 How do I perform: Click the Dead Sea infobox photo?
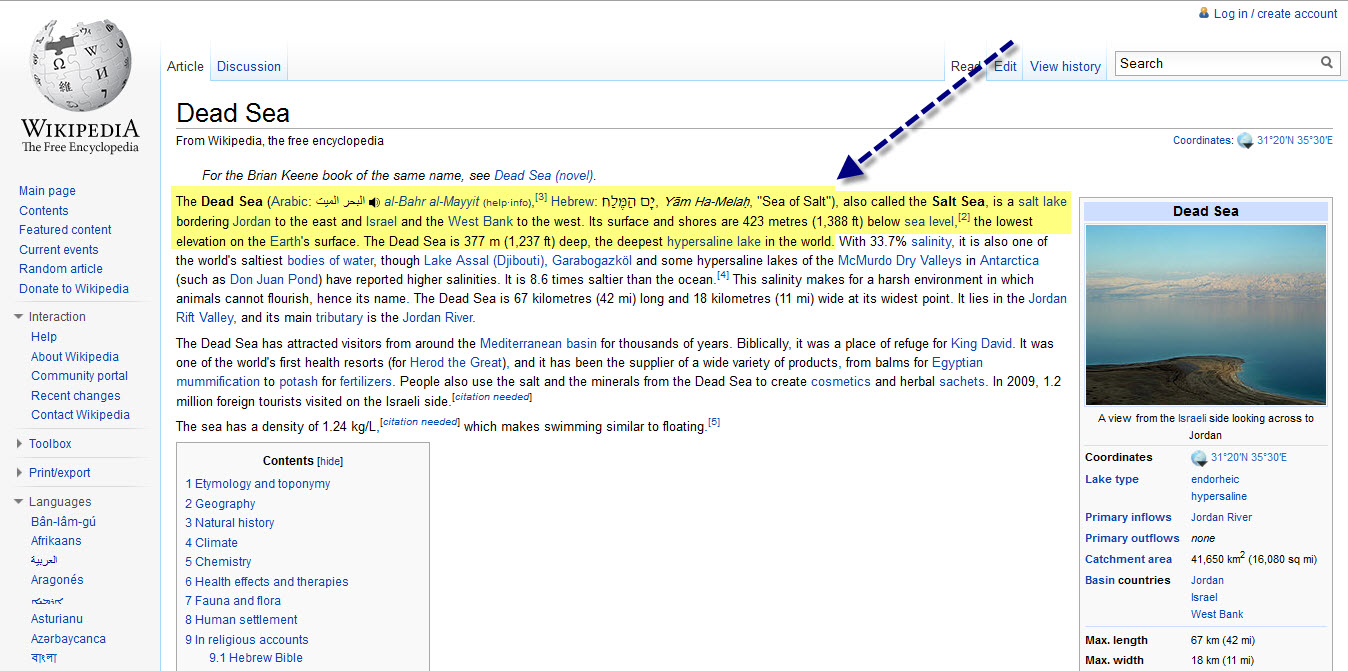pos(1205,314)
